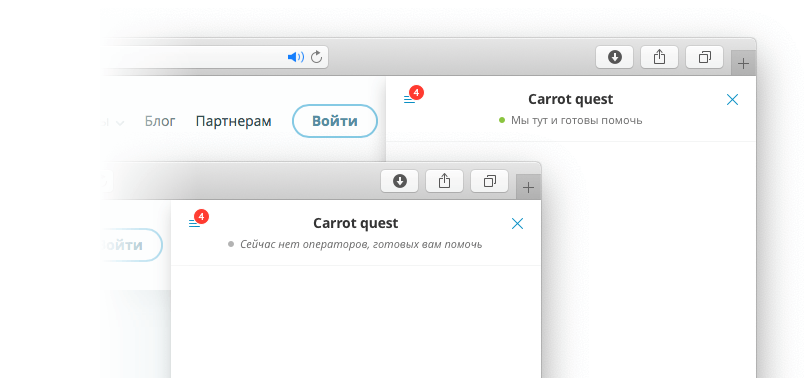Open conversations list in offline Carrot quest chat
This screenshot has width=812, height=378.
click(194, 224)
